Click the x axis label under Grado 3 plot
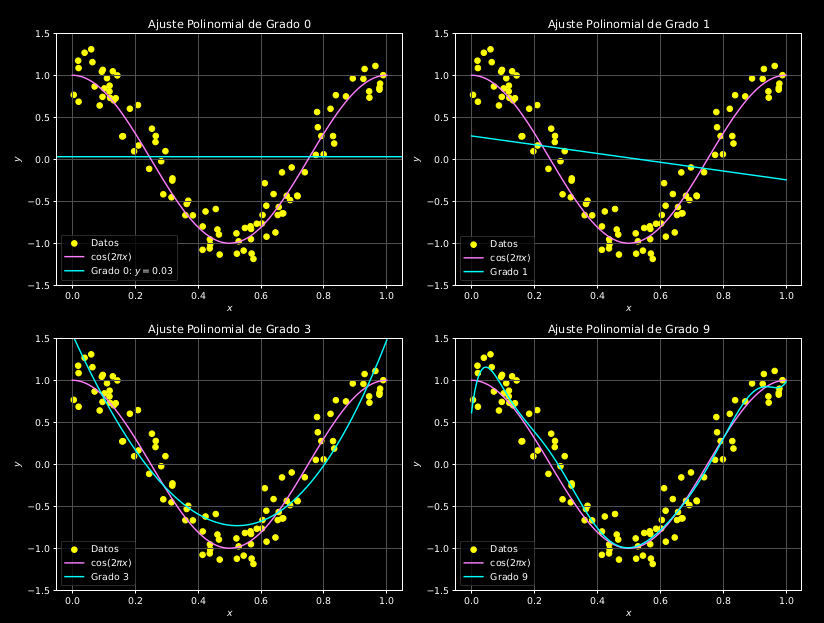 point(229,612)
